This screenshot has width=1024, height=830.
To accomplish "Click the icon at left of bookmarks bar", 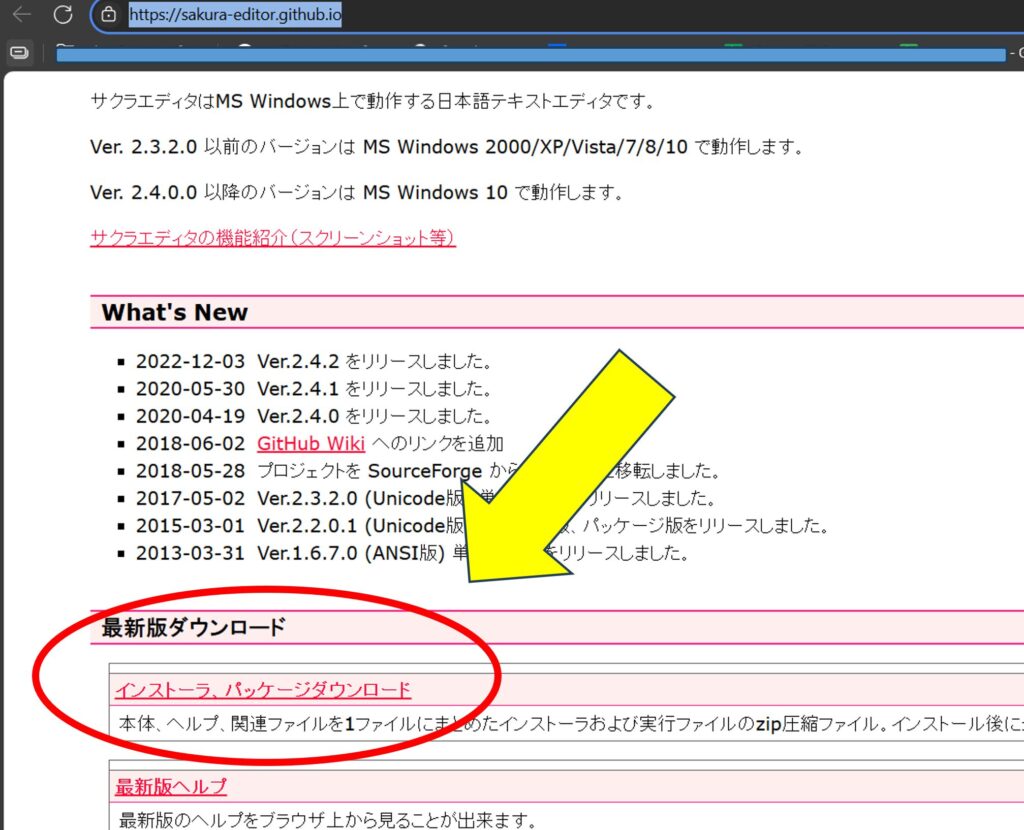I will click(x=17, y=53).
